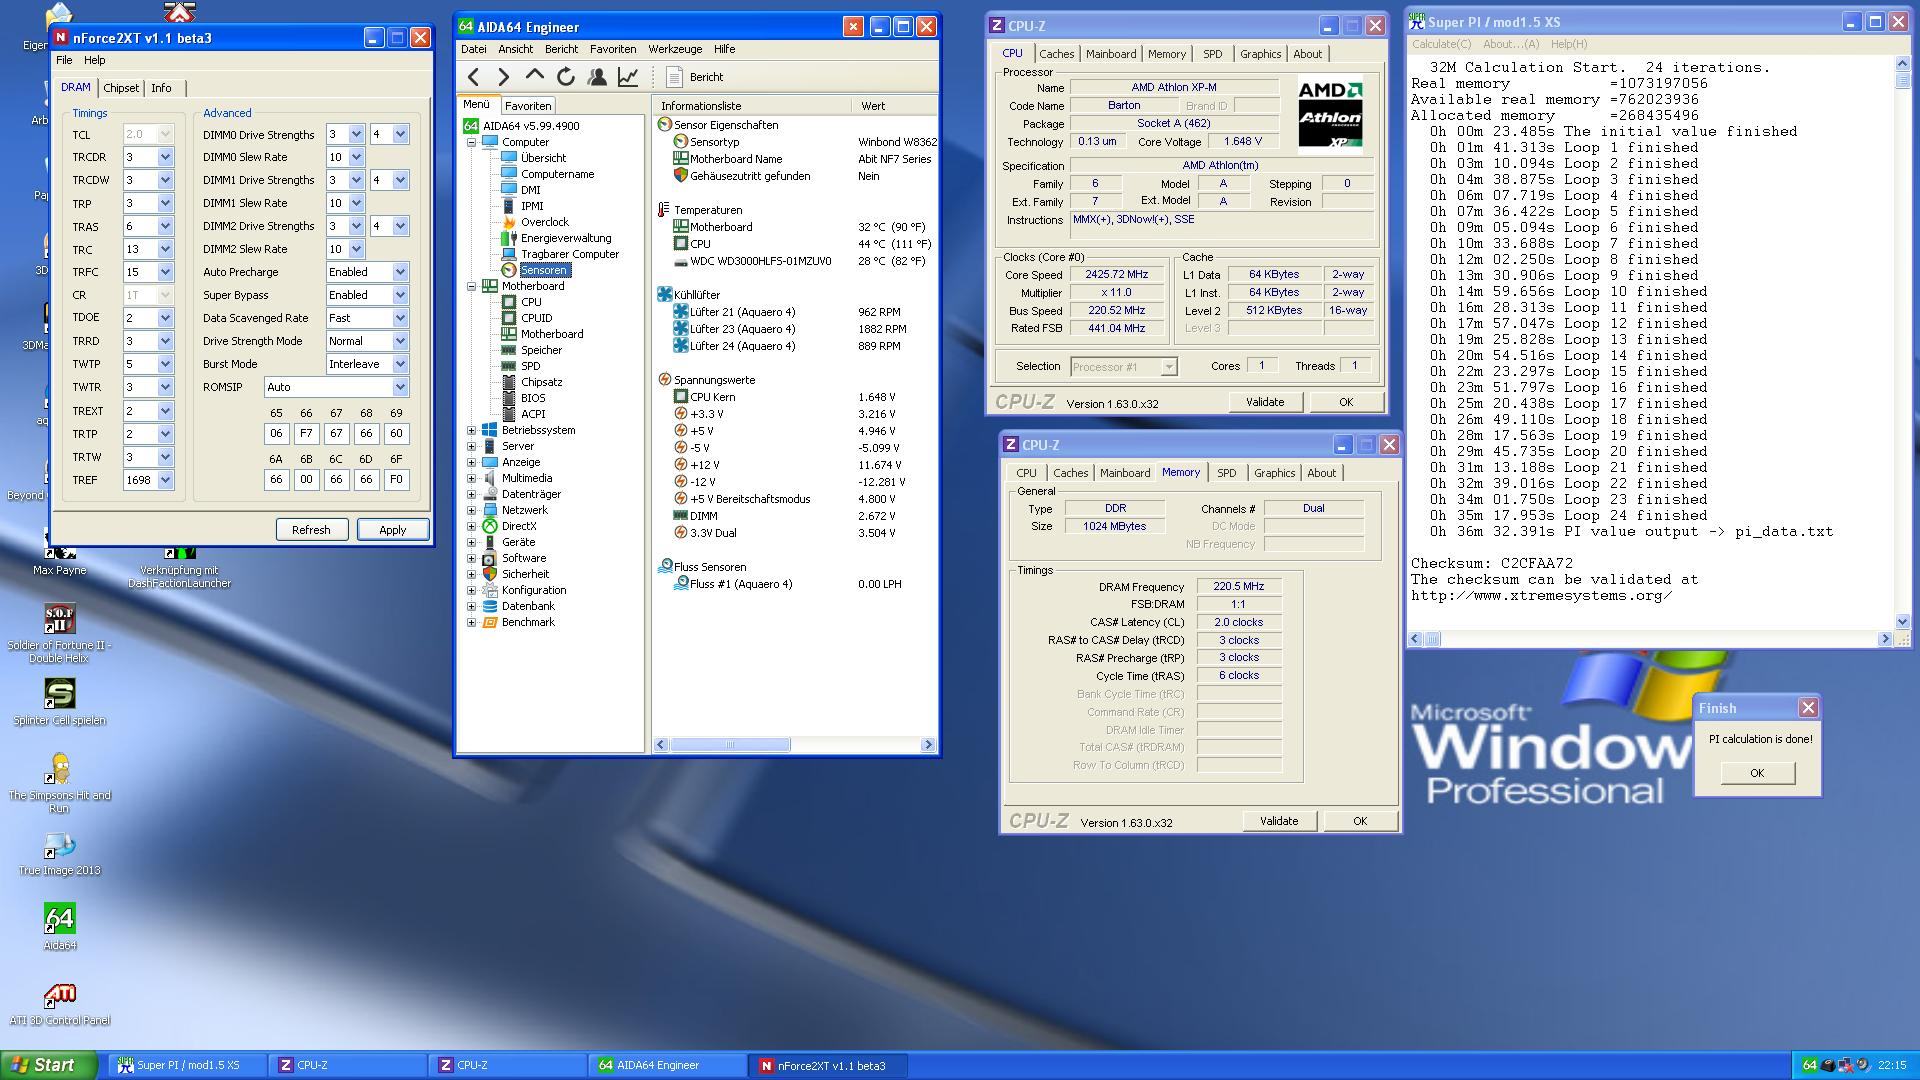Viewport: 1920px width, 1080px height.
Task: Open the TREF value dropdown
Action: click(x=166, y=480)
